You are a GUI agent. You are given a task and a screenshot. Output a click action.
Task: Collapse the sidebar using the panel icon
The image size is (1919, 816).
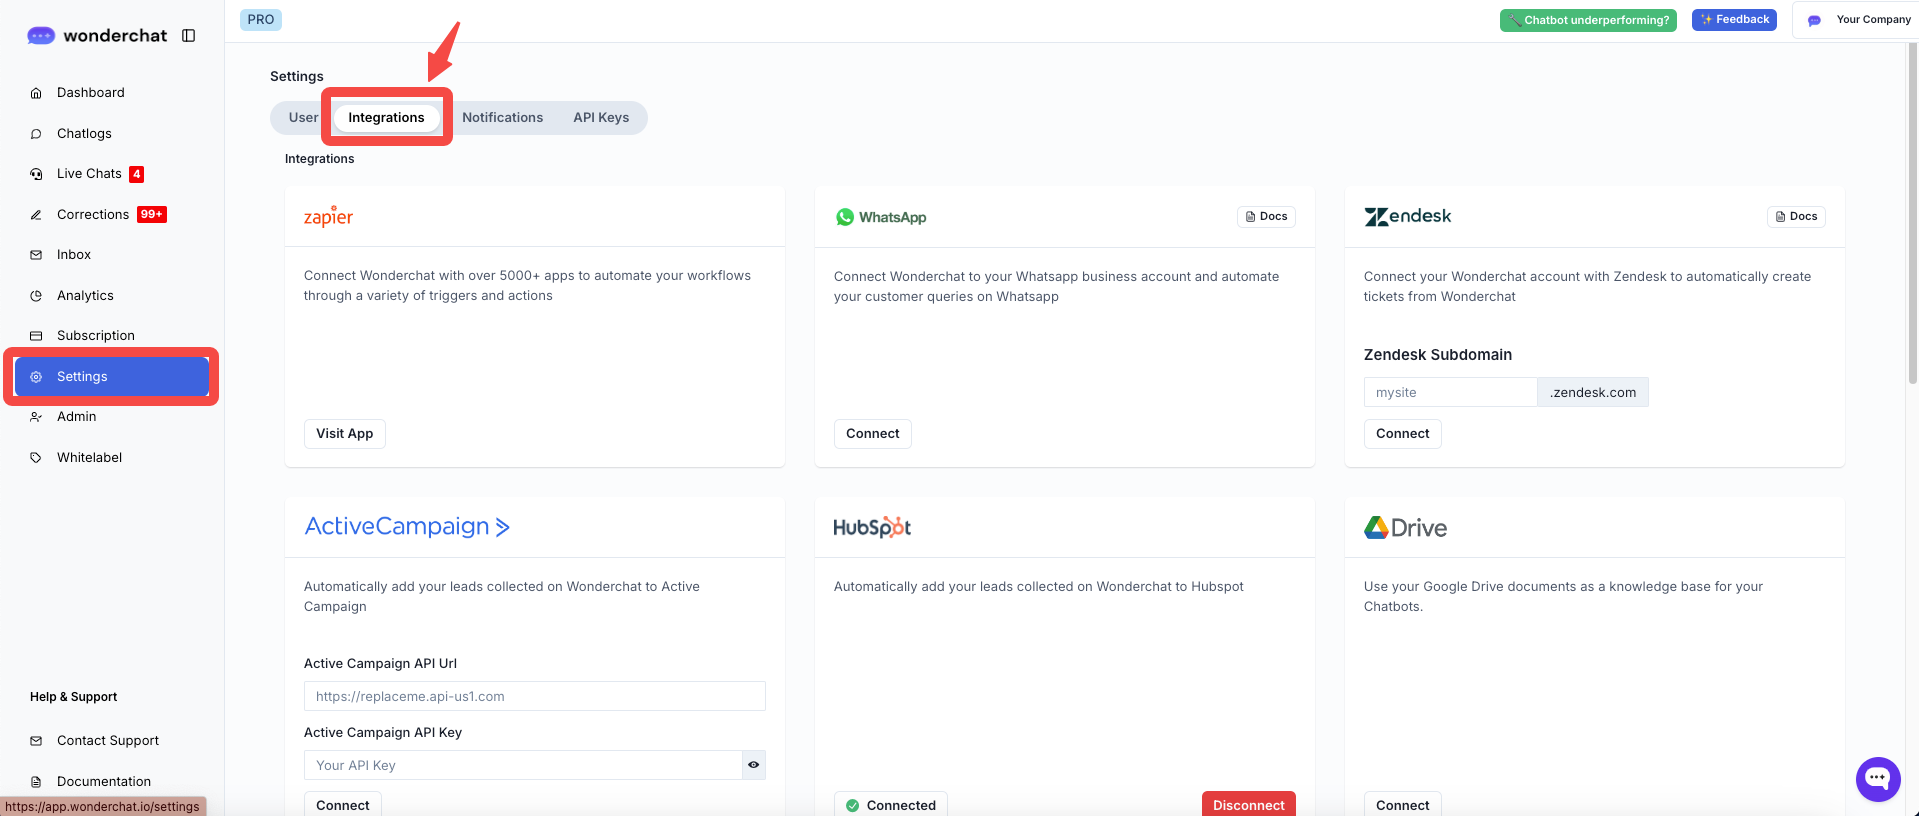point(188,36)
